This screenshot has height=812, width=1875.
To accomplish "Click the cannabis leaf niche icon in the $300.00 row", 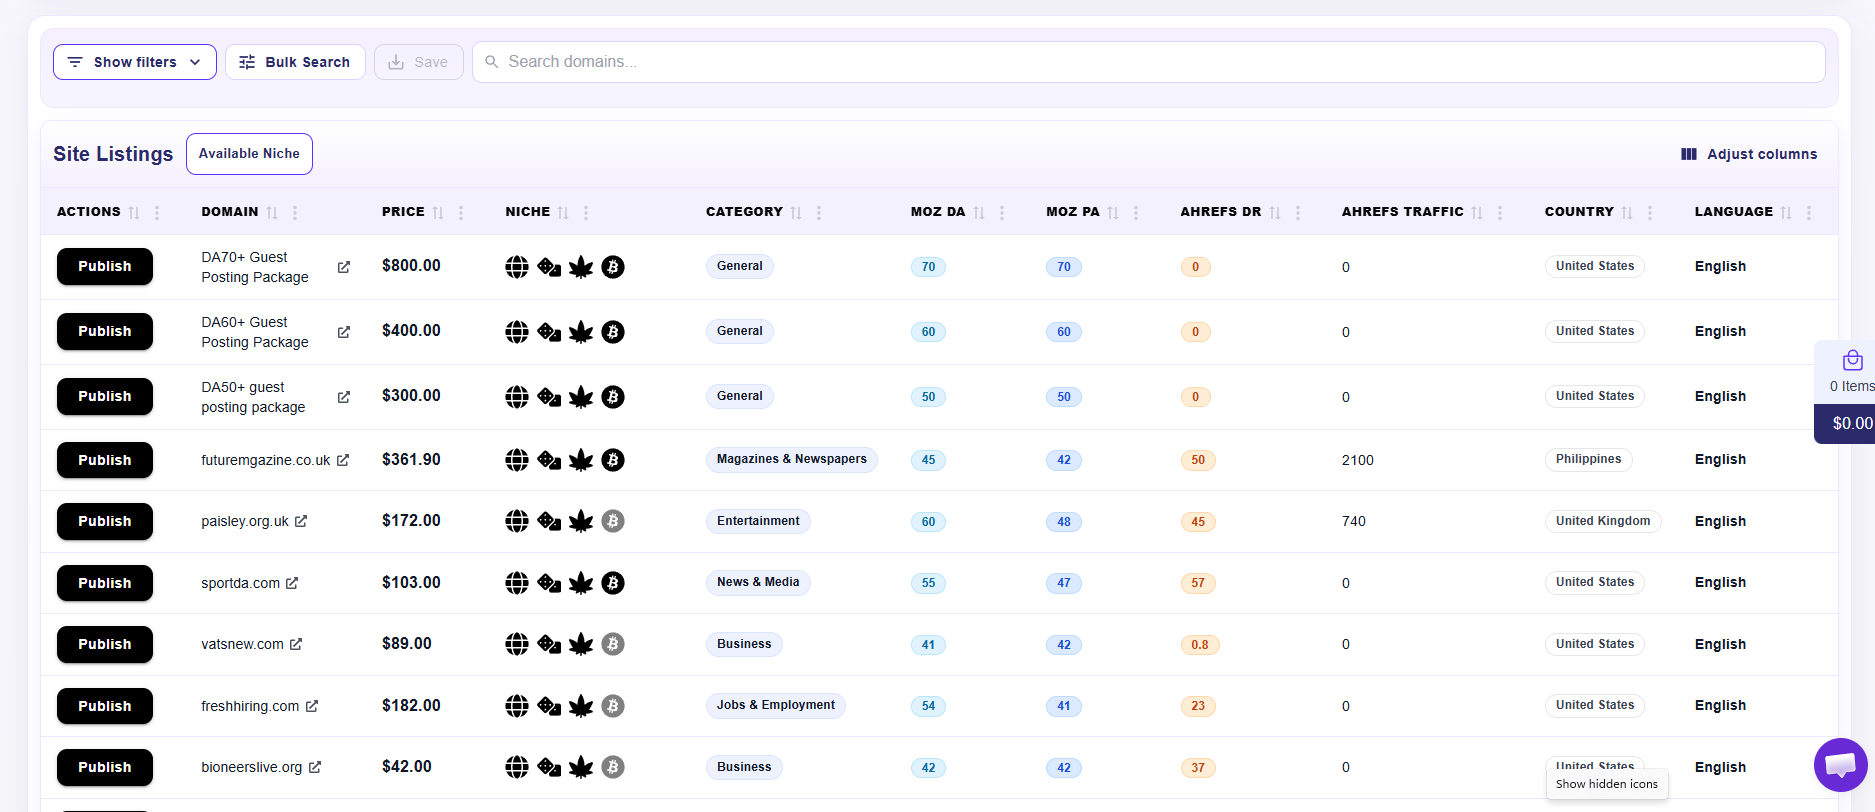I will coord(581,397).
